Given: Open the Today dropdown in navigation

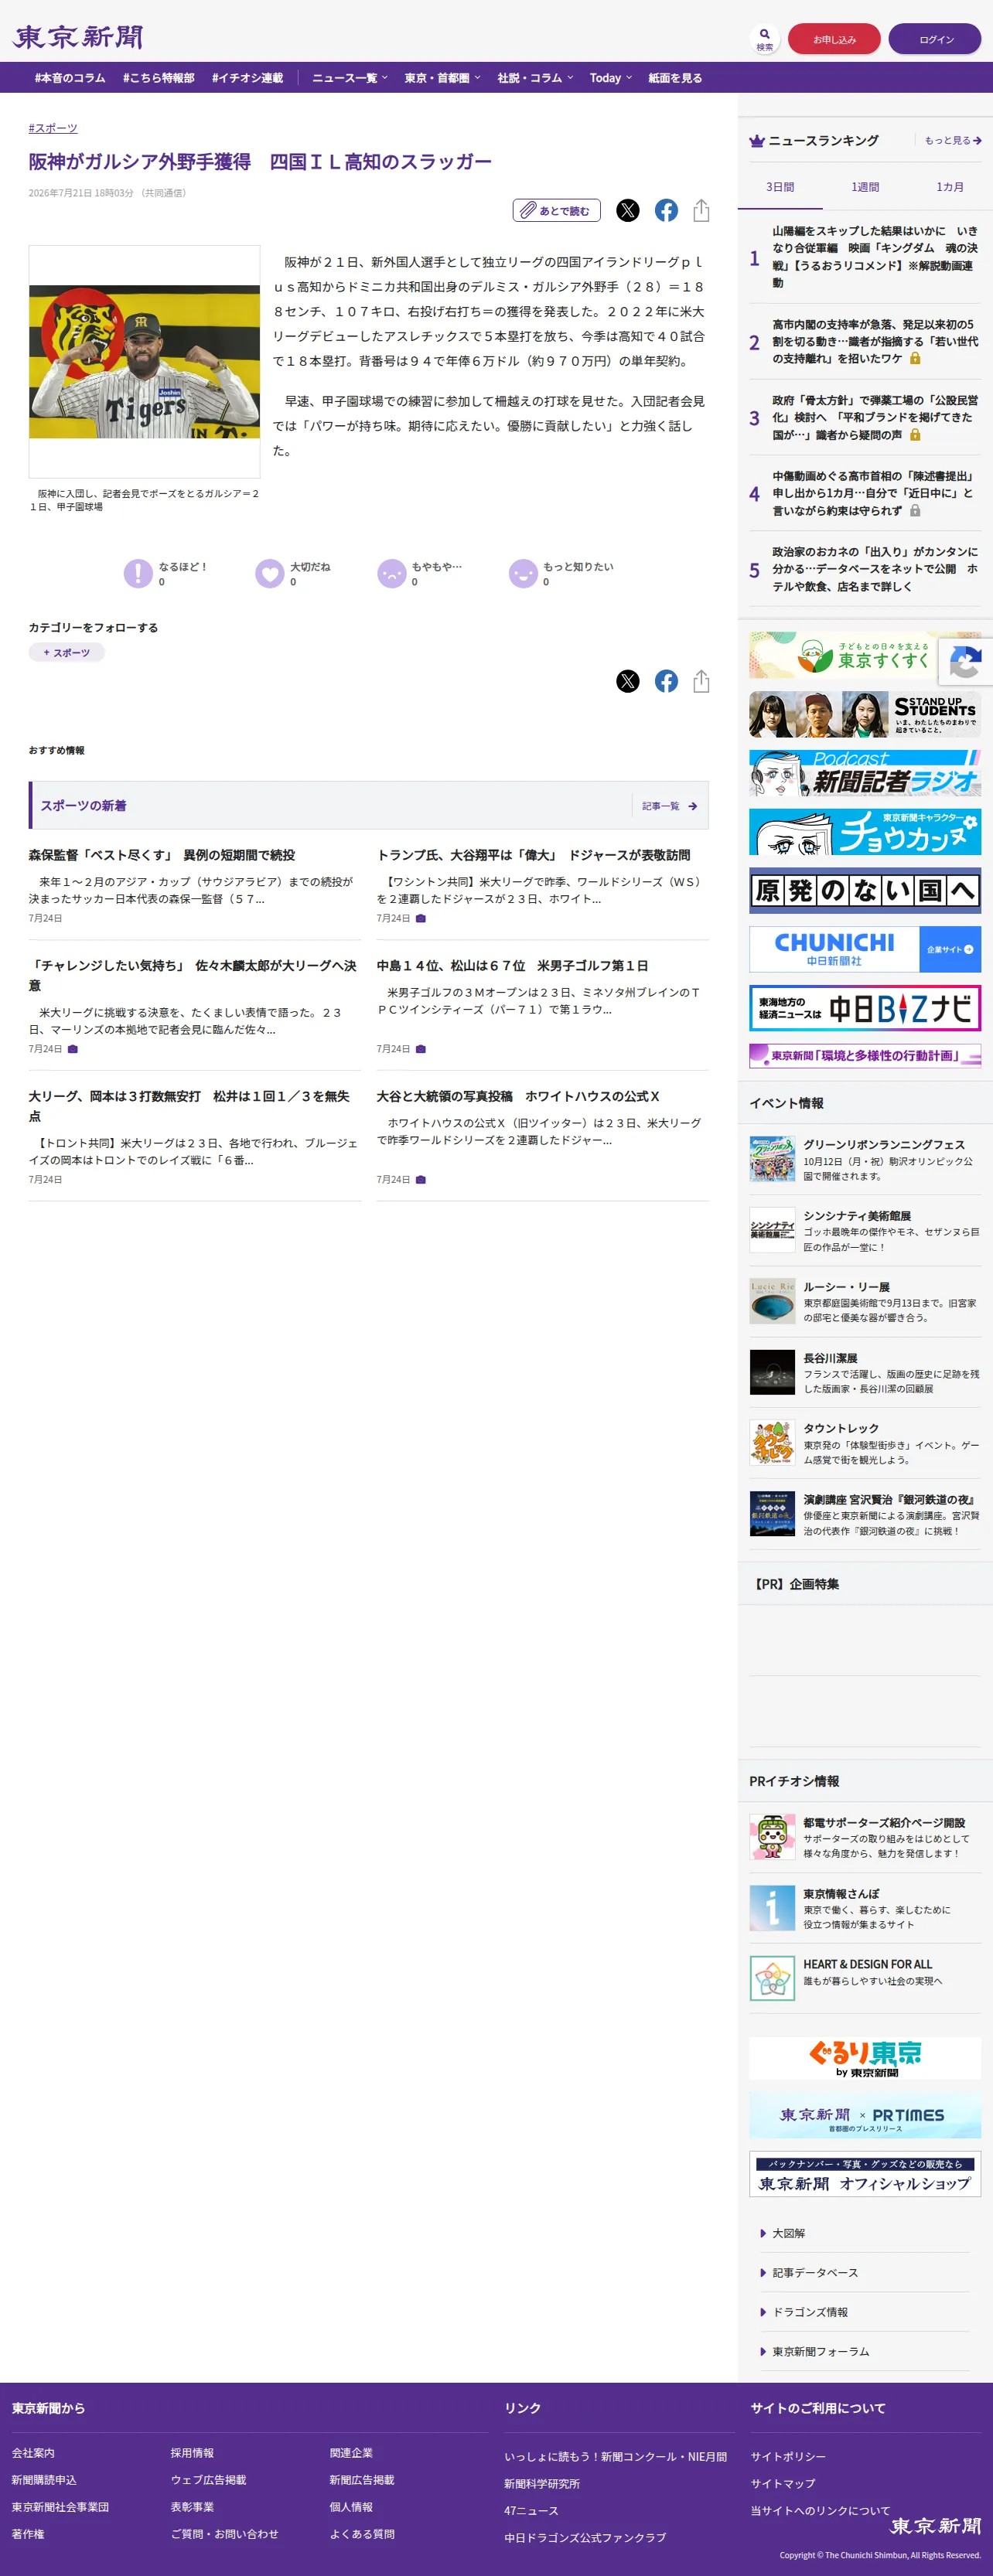Looking at the screenshot, I should click(x=610, y=77).
